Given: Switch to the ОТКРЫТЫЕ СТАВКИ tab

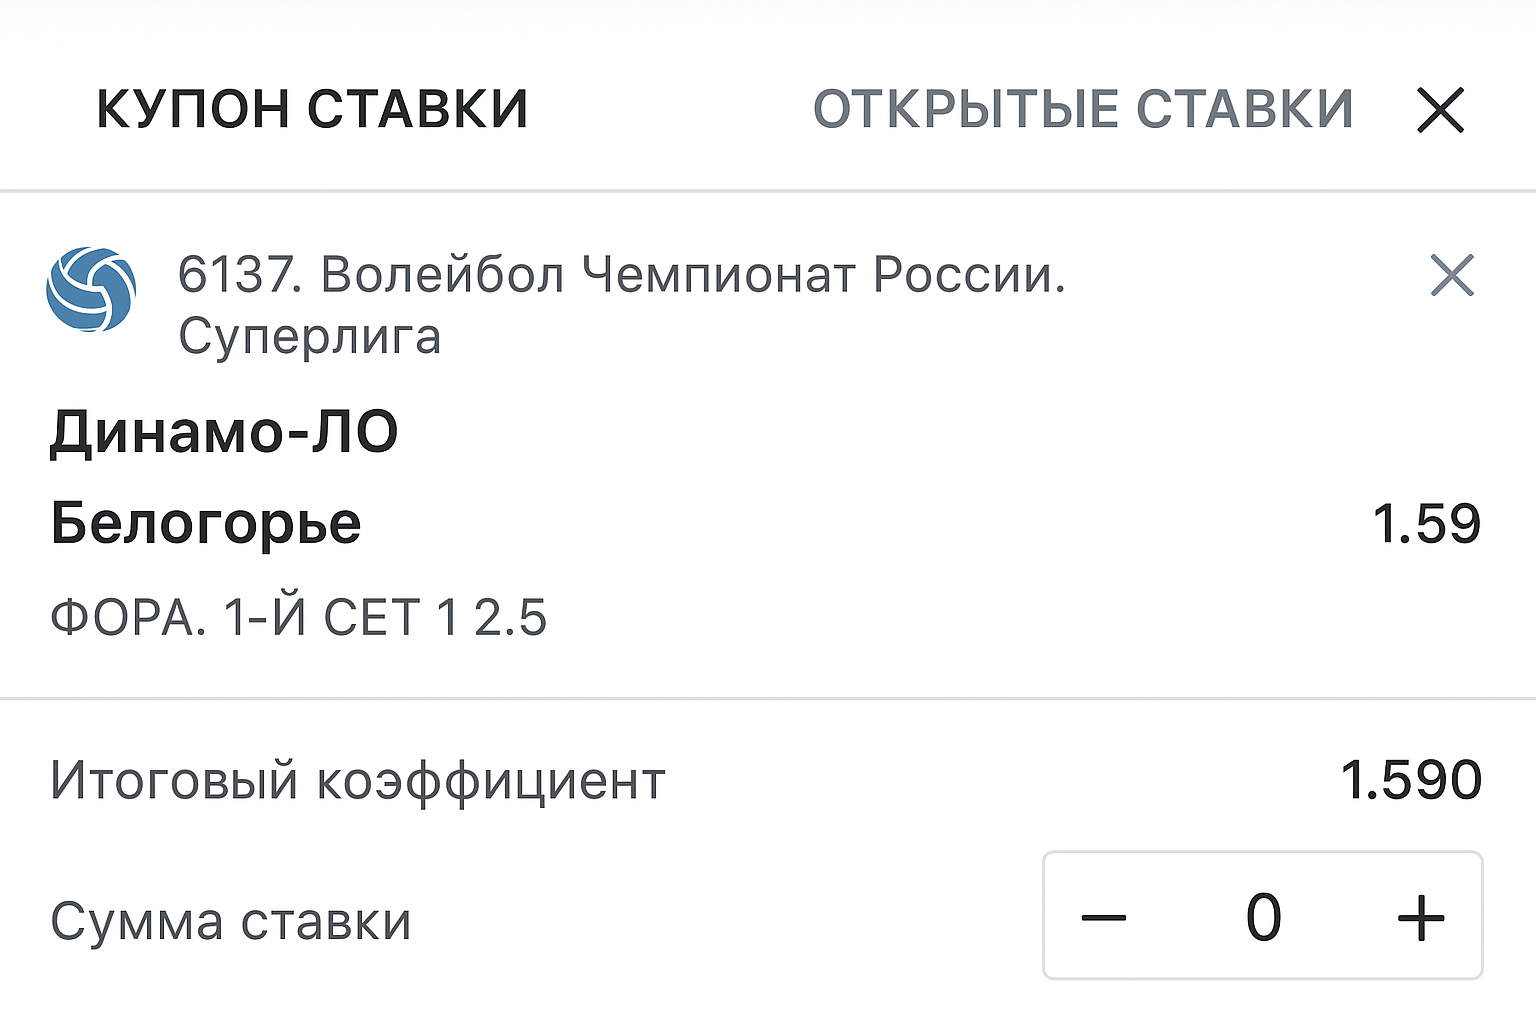Looking at the screenshot, I should (1082, 109).
